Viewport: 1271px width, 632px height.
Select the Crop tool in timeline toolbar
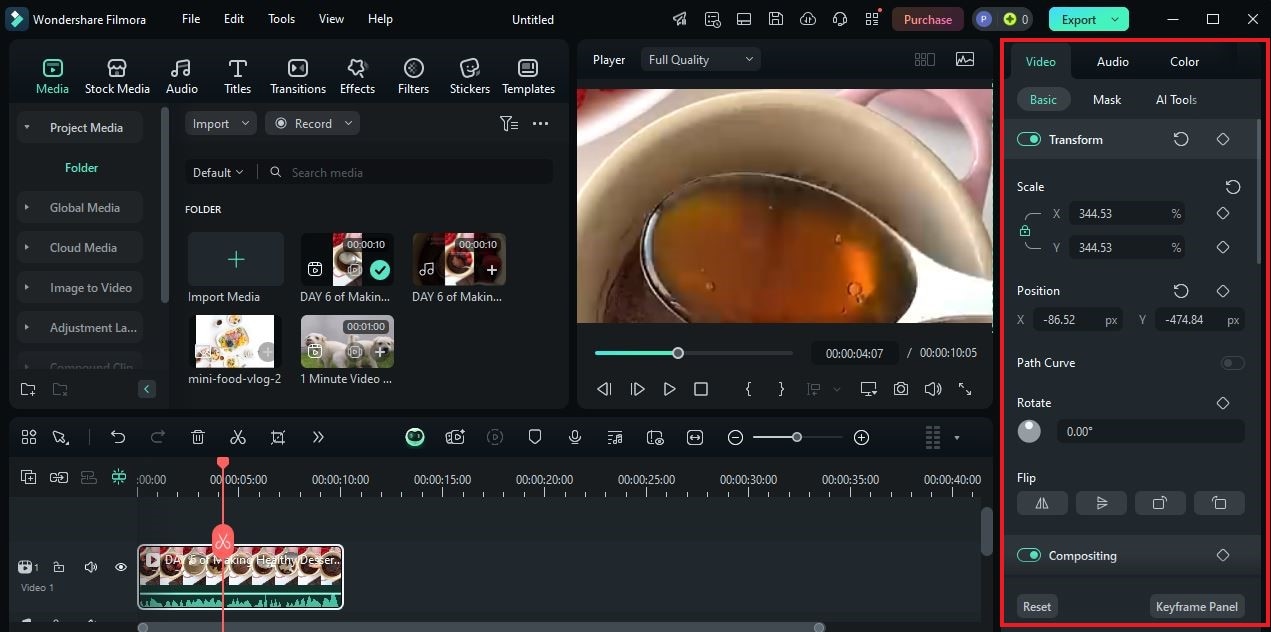(x=278, y=437)
